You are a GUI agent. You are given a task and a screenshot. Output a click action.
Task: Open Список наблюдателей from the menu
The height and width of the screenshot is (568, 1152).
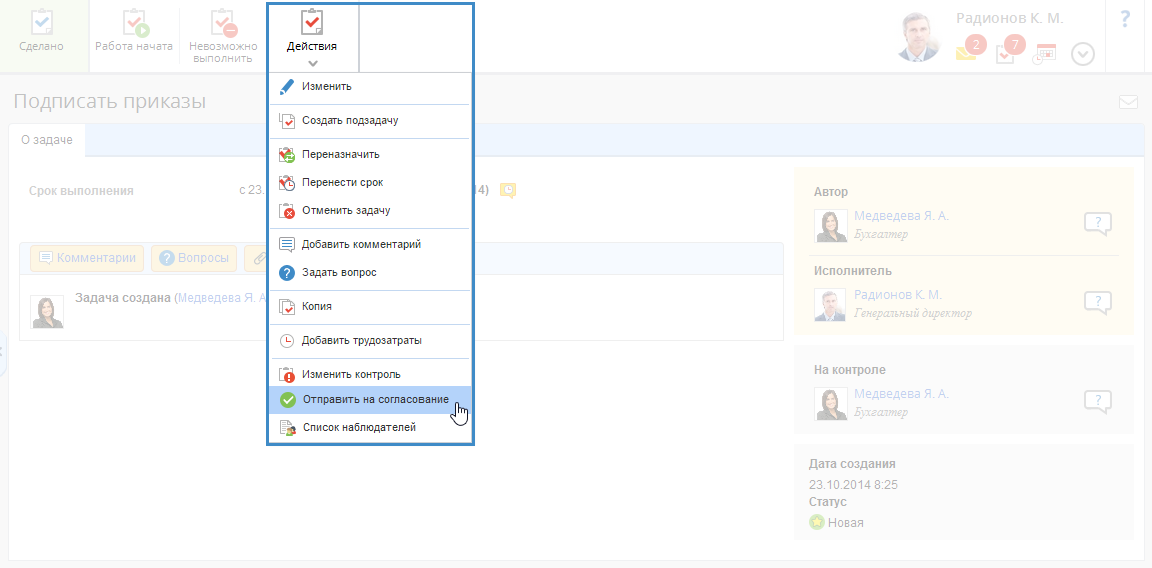coord(358,428)
